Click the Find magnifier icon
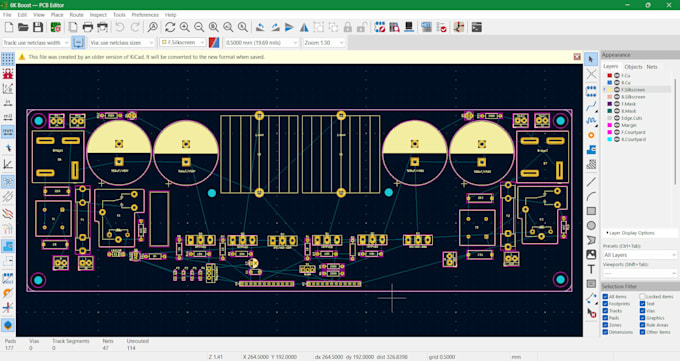This screenshot has height=361, width=680. click(152, 27)
